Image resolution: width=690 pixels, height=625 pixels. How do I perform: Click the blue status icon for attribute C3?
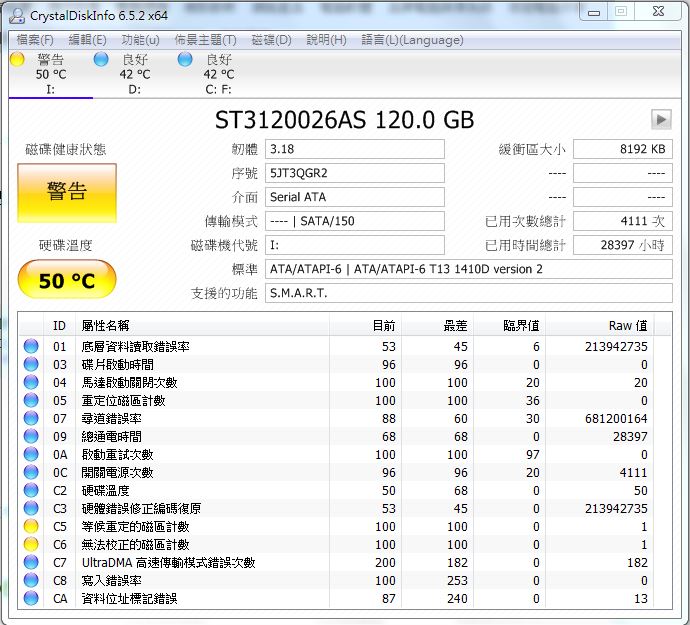tap(31, 508)
